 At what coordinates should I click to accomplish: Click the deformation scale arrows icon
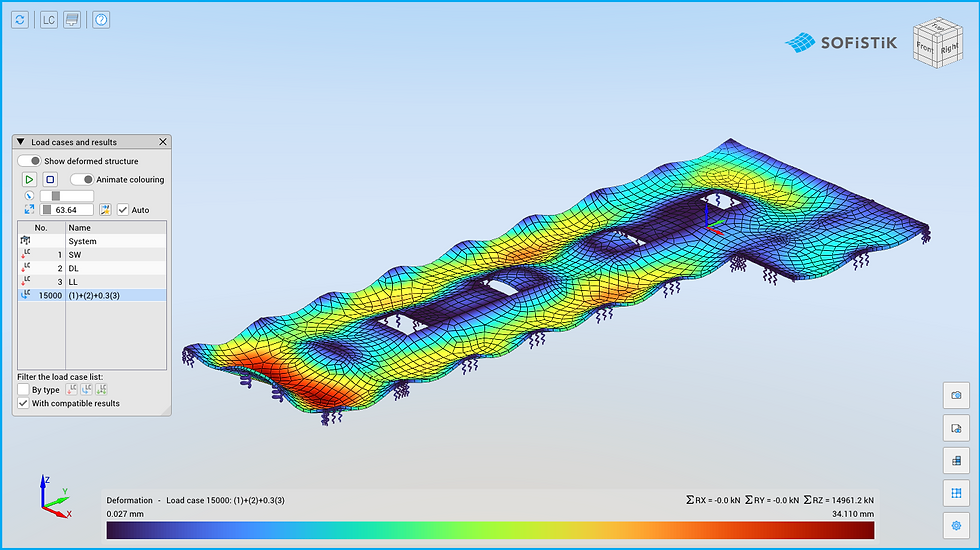point(29,209)
